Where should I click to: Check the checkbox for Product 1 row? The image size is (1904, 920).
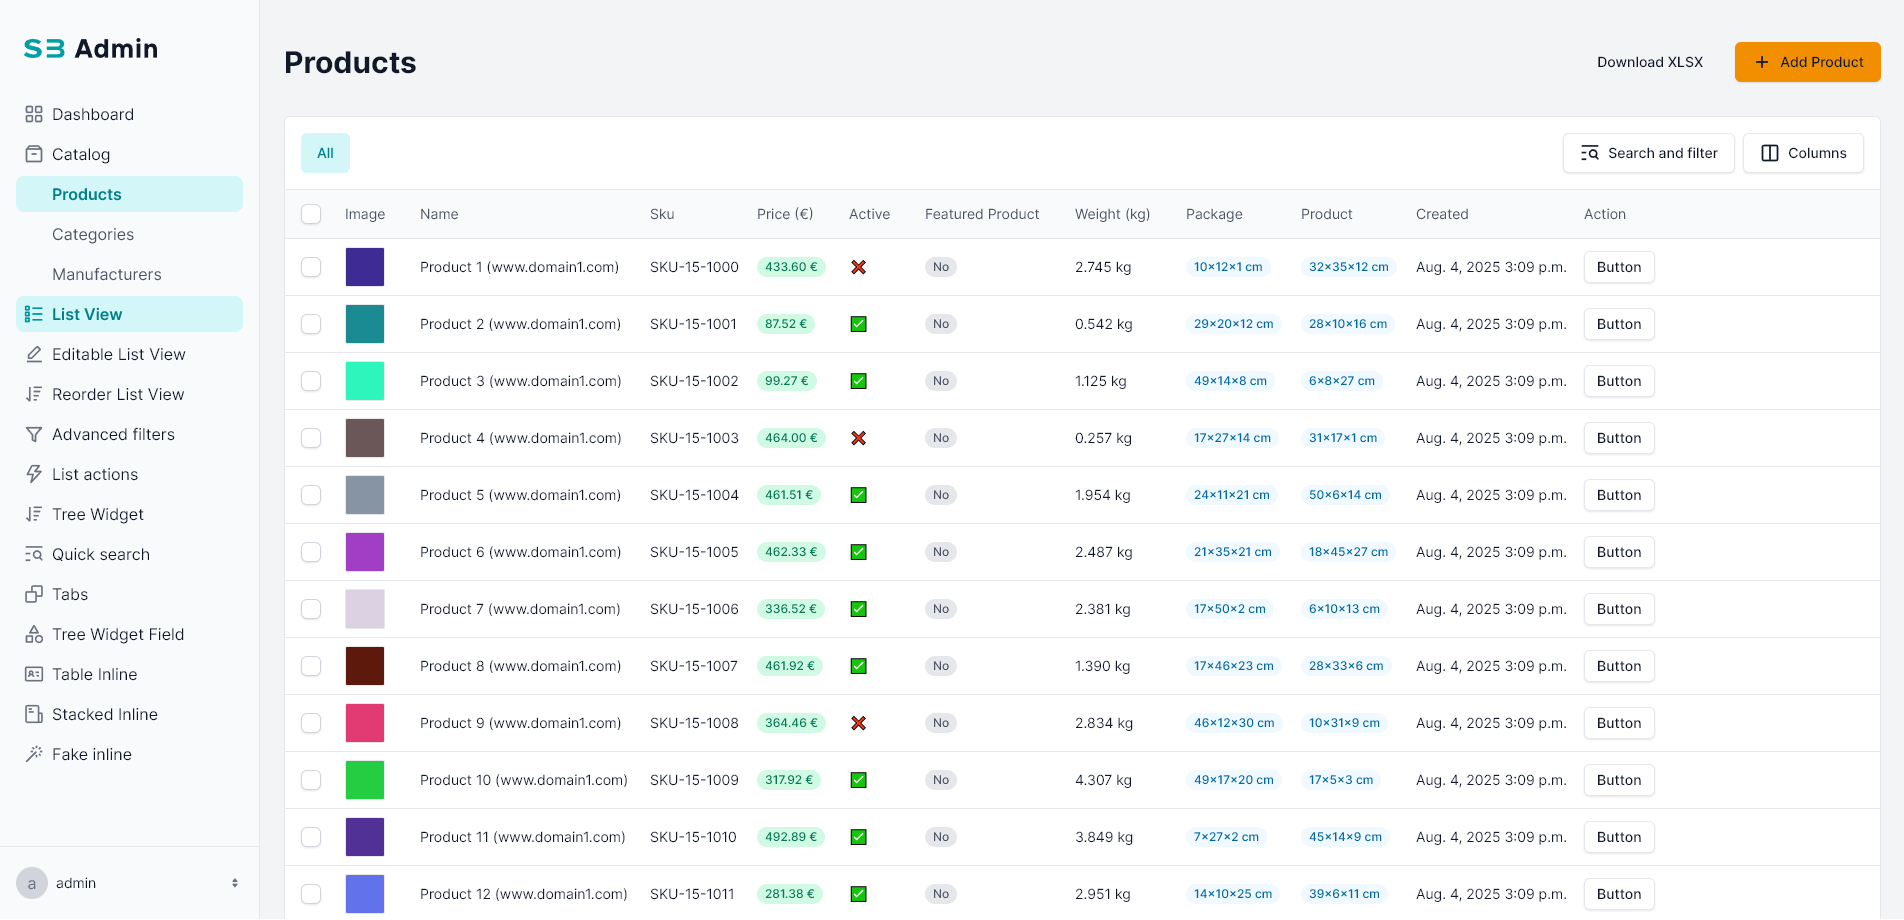(311, 267)
